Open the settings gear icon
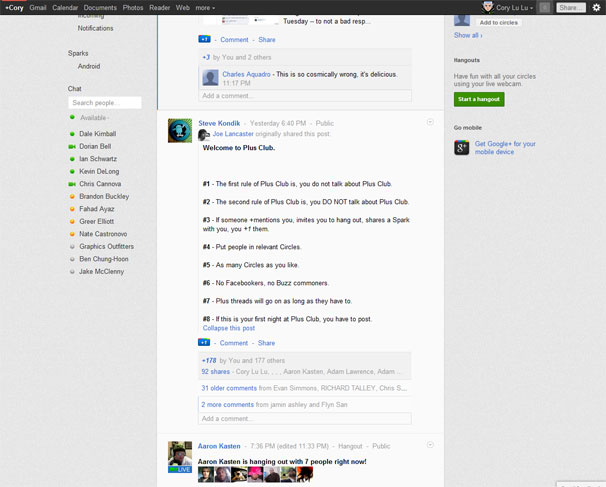 click(x=596, y=7)
